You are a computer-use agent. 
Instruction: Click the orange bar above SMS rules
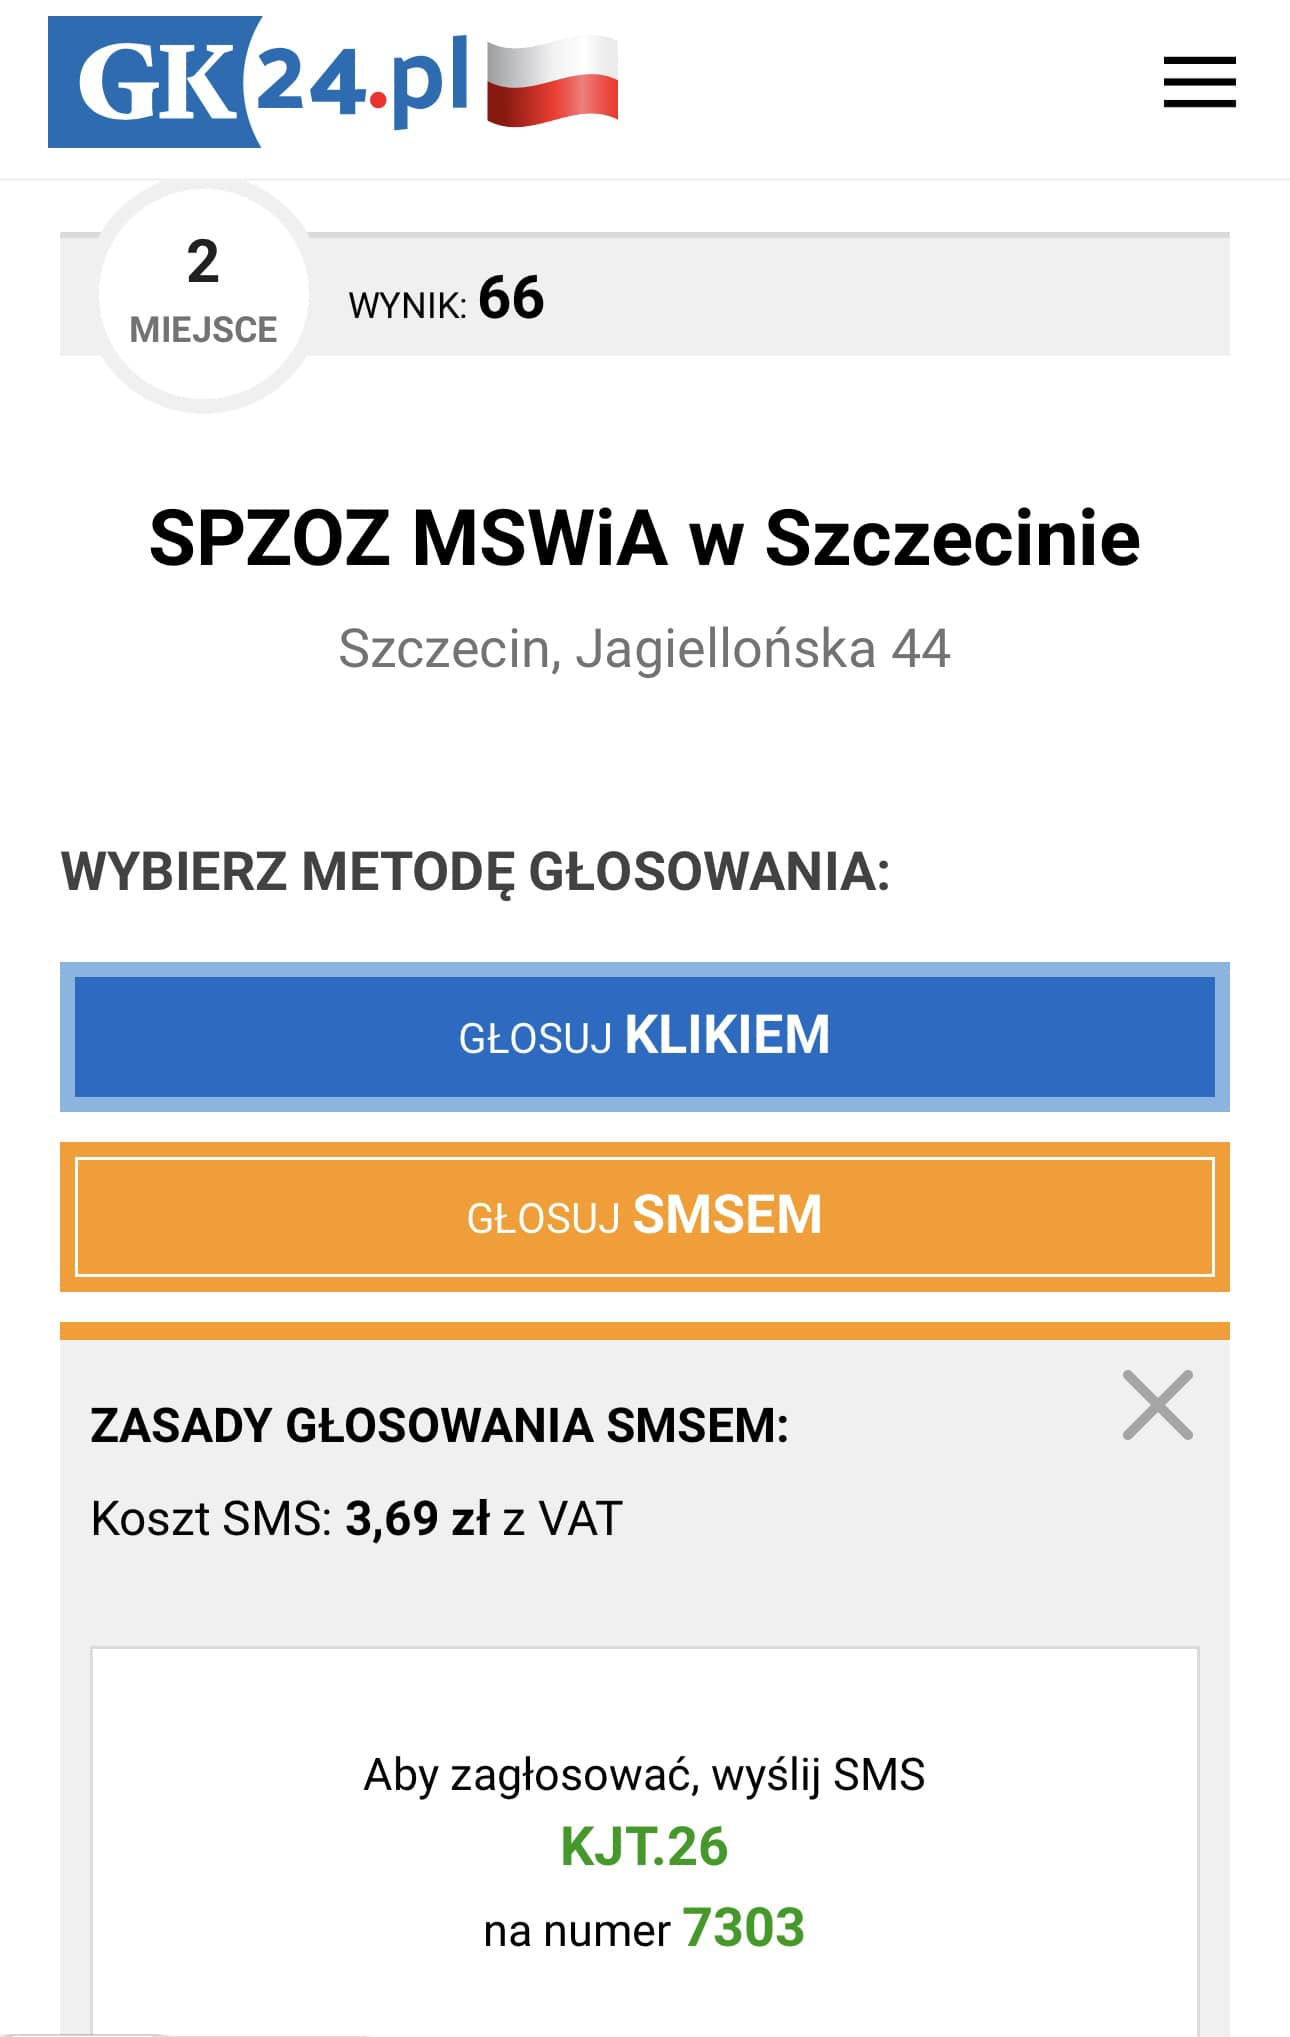tap(644, 1330)
